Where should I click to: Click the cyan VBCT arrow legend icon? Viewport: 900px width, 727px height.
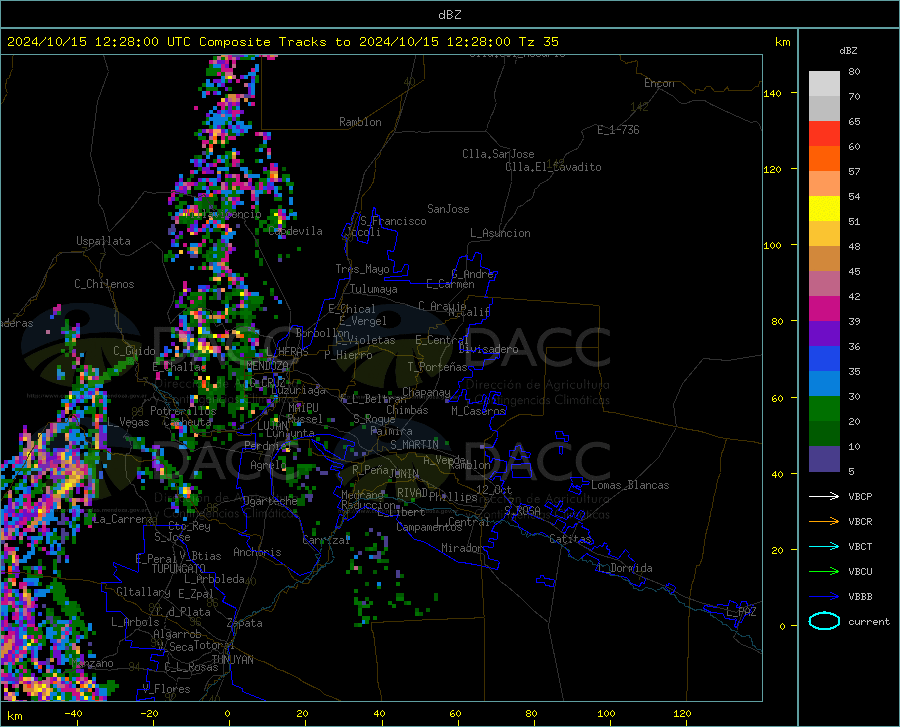click(824, 546)
